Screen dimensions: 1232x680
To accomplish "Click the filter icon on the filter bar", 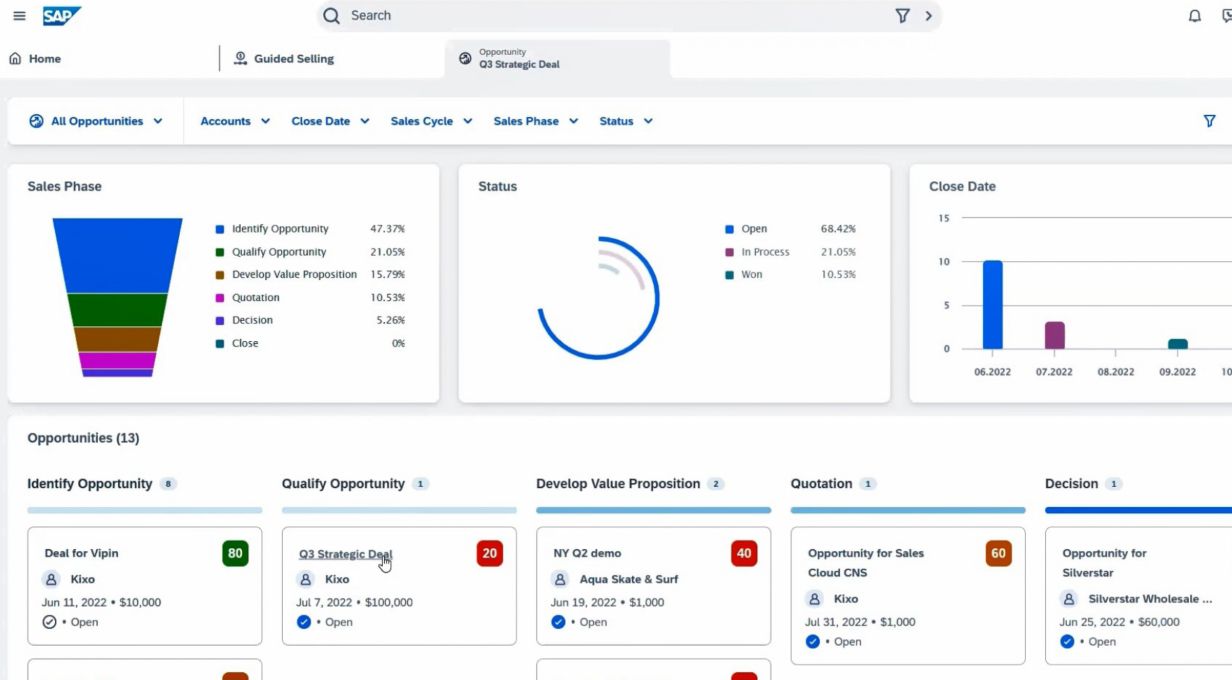I will (x=1209, y=121).
